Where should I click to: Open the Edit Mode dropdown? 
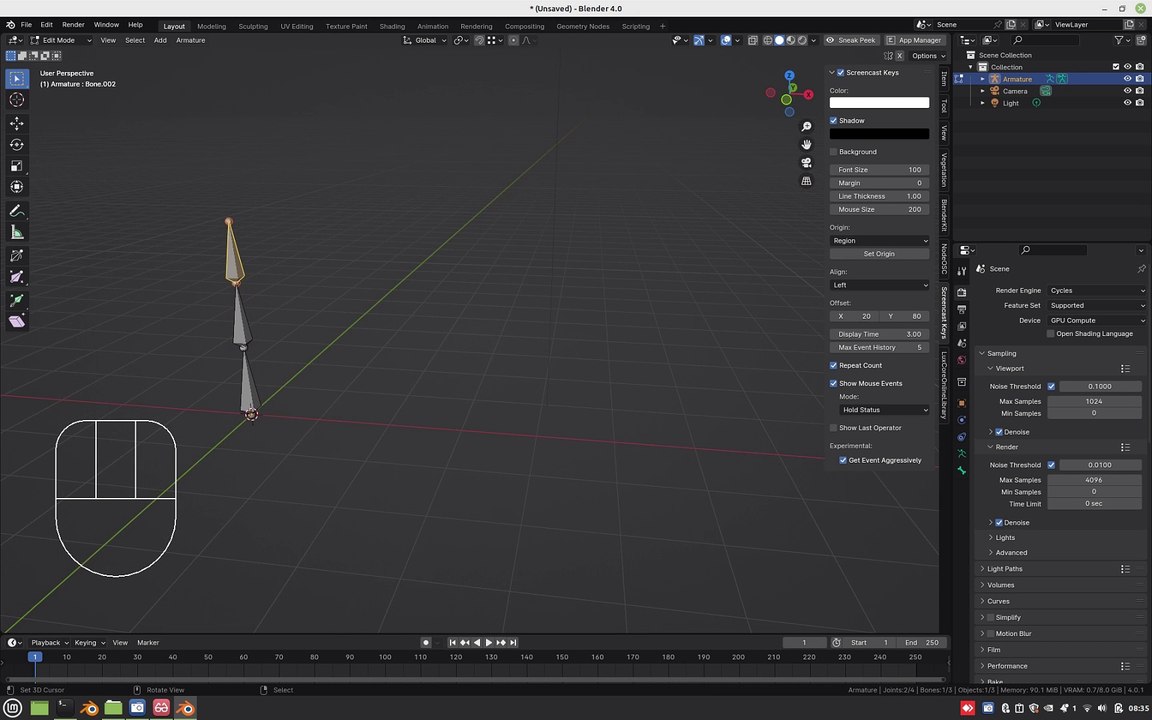[61, 40]
